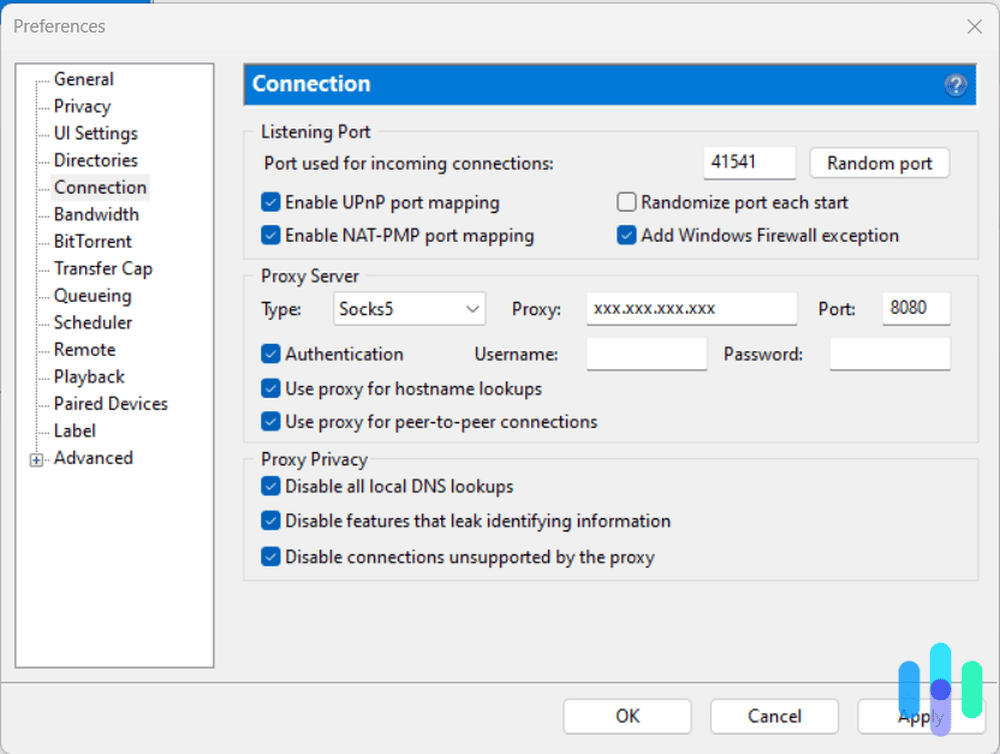The image size is (1000, 754).
Task: Check Randomize port each start
Action: click(x=626, y=202)
